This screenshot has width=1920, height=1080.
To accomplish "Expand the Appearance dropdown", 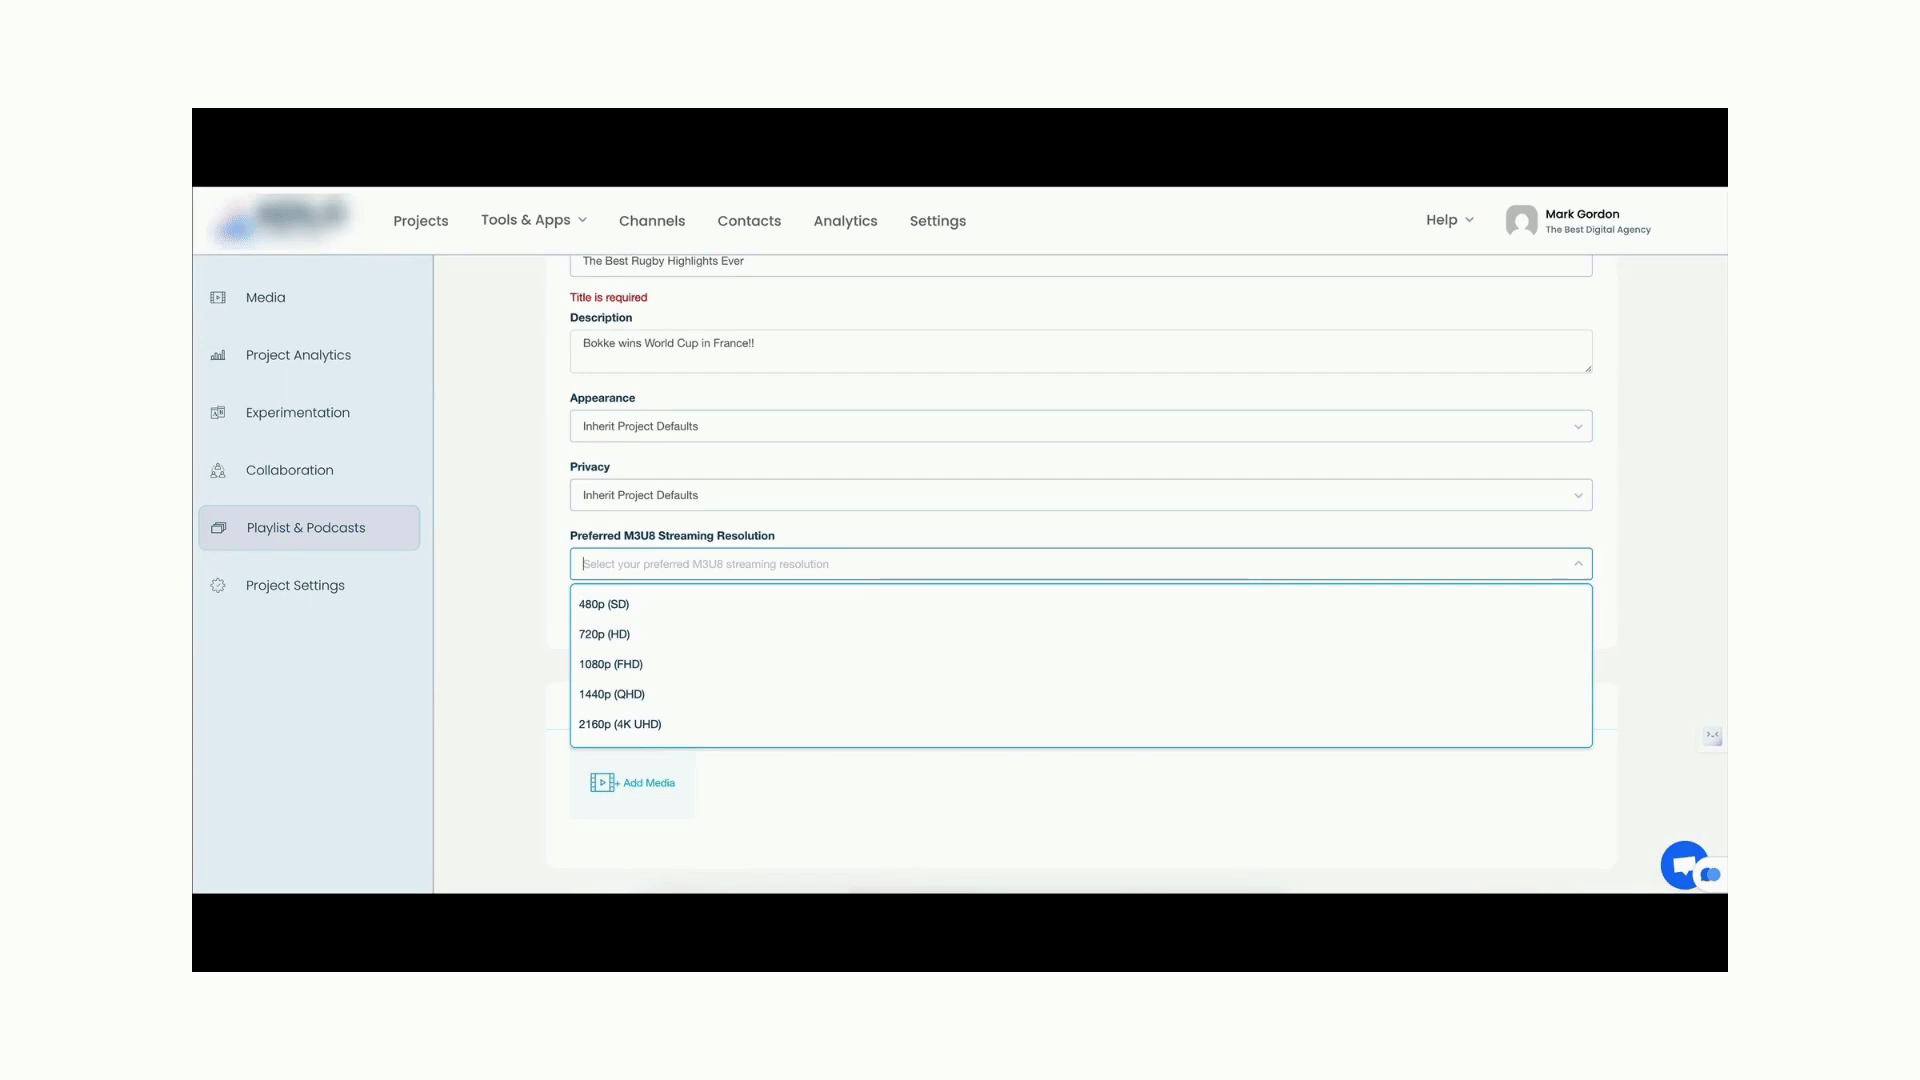I will 1578,427.
